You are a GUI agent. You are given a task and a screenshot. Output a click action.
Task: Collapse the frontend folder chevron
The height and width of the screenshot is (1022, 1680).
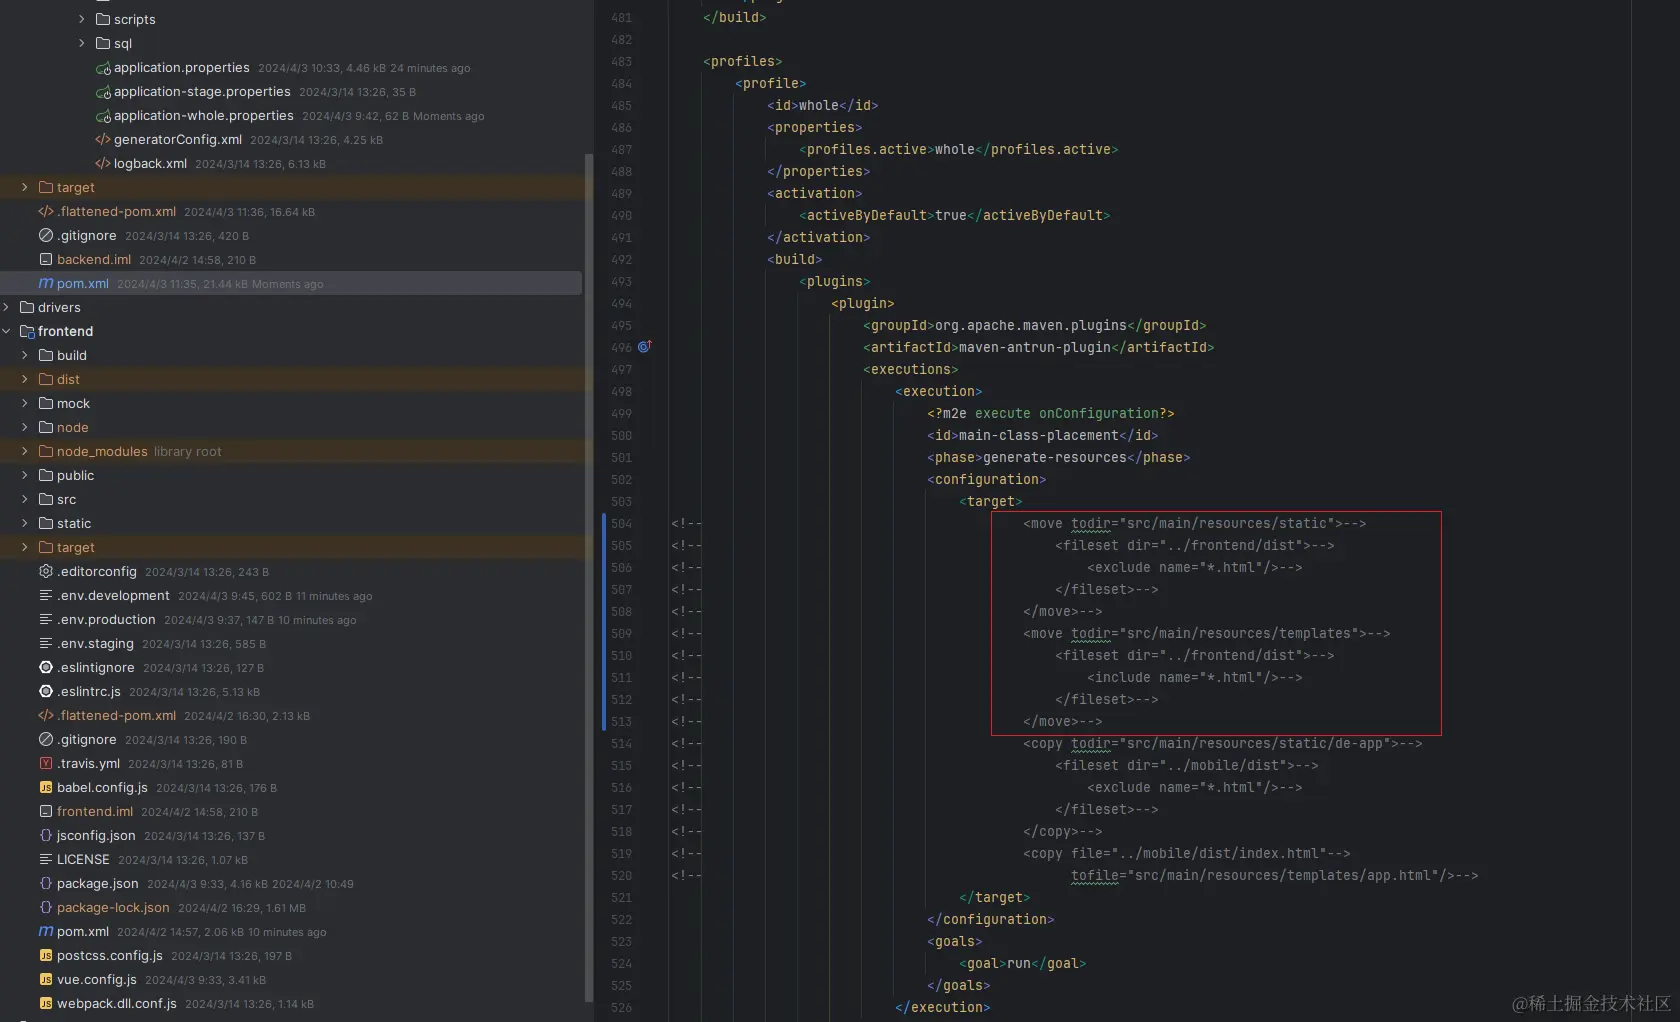pyautogui.click(x=7, y=332)
